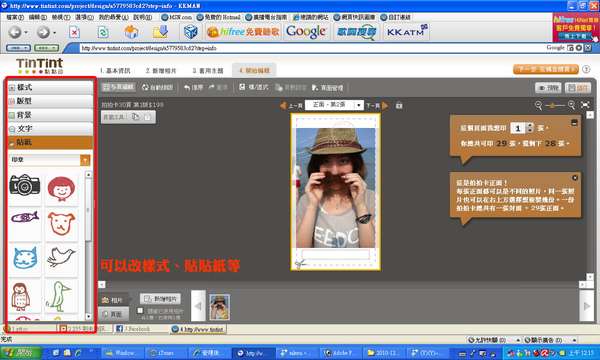Collapse the 貼紙 panel section
The image size is (600, 360).
pyautogui.click(x=50, y=142)
